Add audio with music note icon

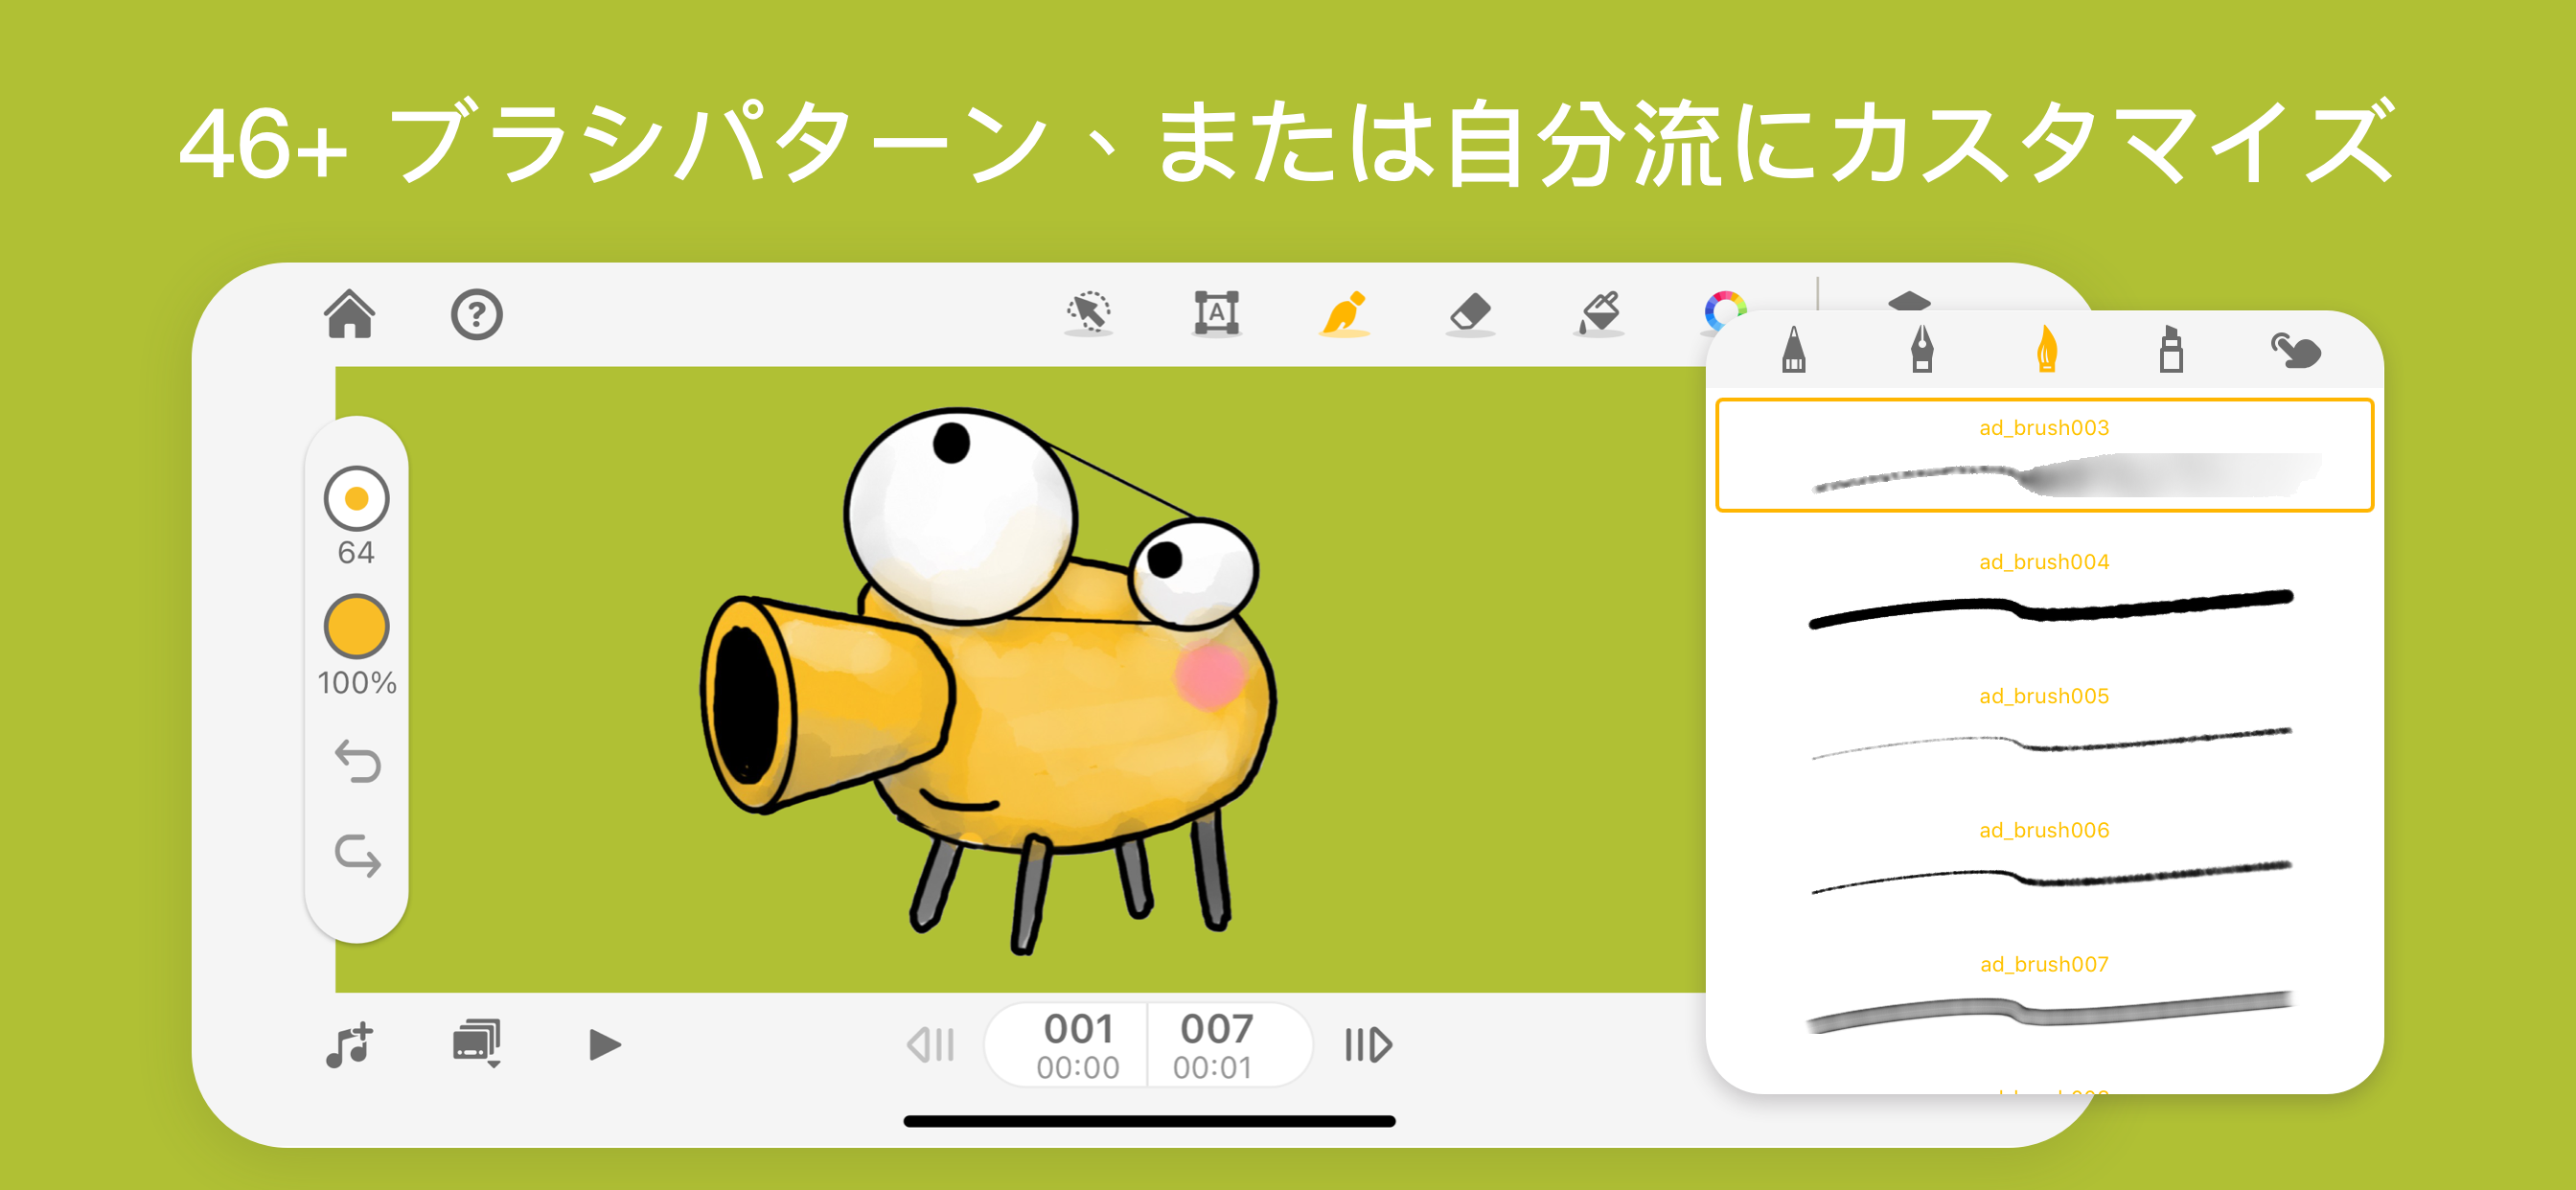(349, 1045)
